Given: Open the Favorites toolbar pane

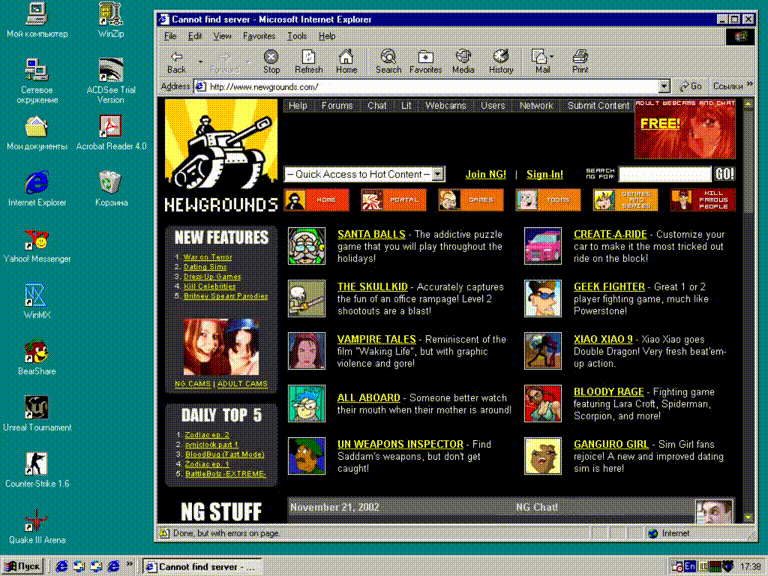Looking at the screenshot, I should click(425, 62).
